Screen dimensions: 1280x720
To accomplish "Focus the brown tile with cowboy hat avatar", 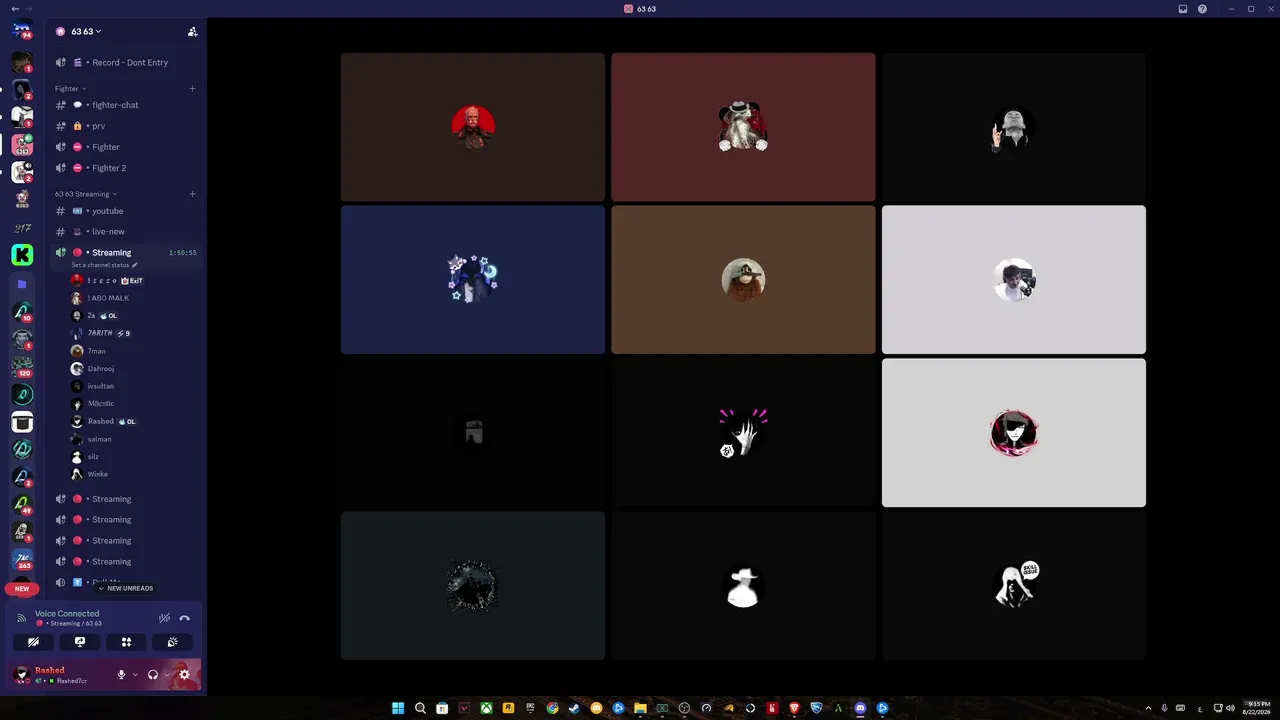I will pyautogui.click(x=743, y=280).
